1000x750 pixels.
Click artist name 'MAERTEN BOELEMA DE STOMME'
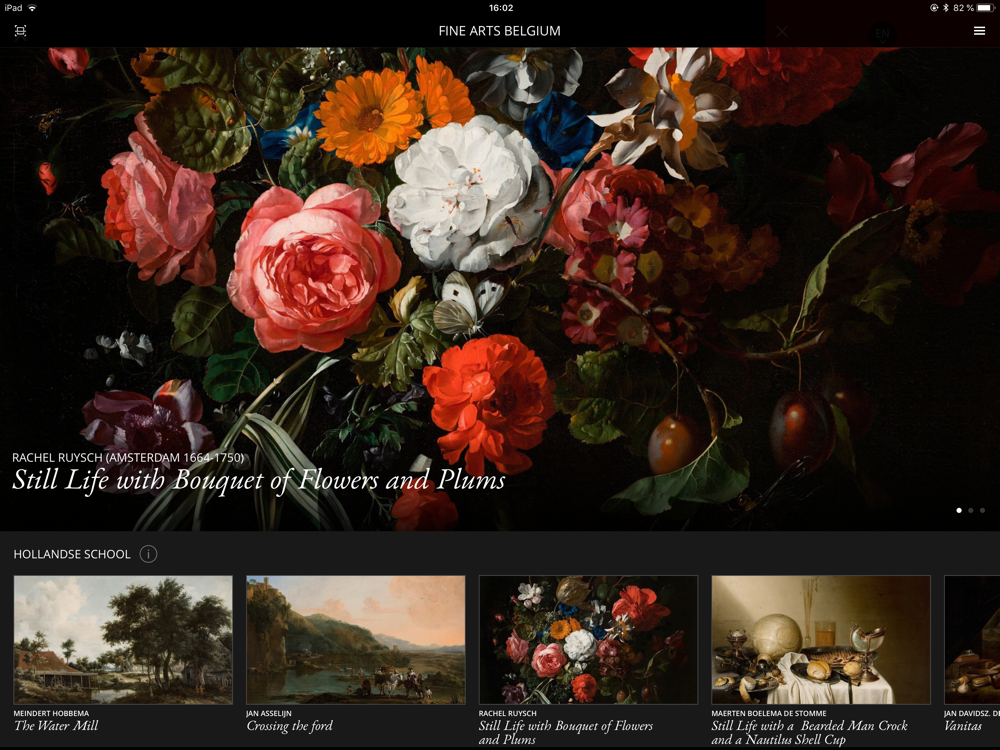pyautogui.click(x=769, y=713)
